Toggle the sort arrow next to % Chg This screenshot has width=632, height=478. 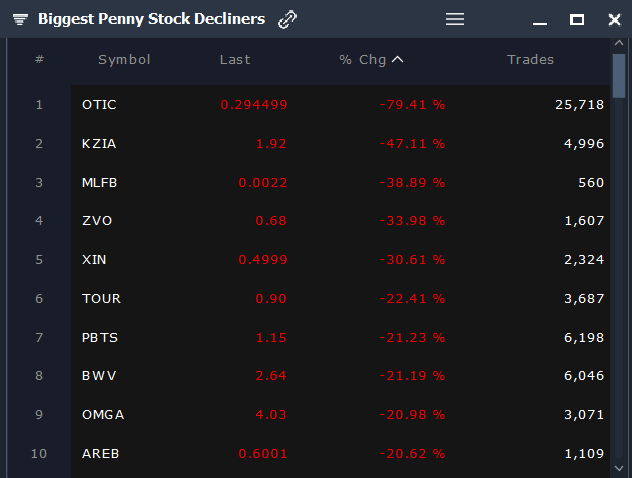pos(398,60)
